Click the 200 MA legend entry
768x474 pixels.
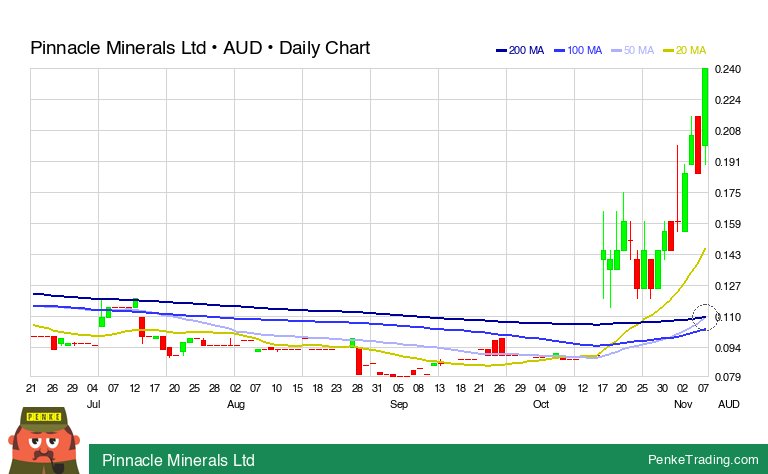[x=520, y=50]
